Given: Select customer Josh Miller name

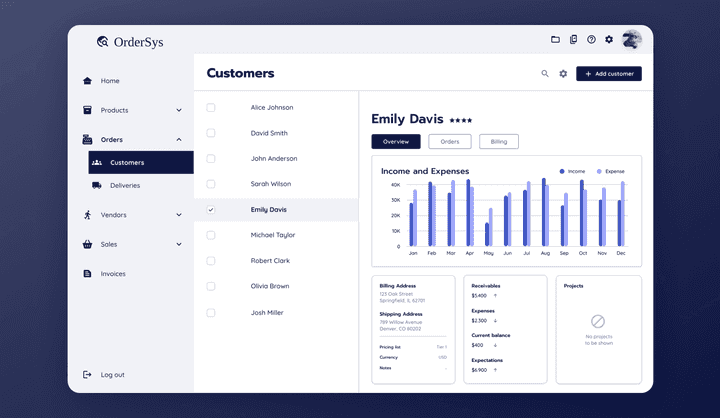Looking at the screenshot, I should [267, 313].
